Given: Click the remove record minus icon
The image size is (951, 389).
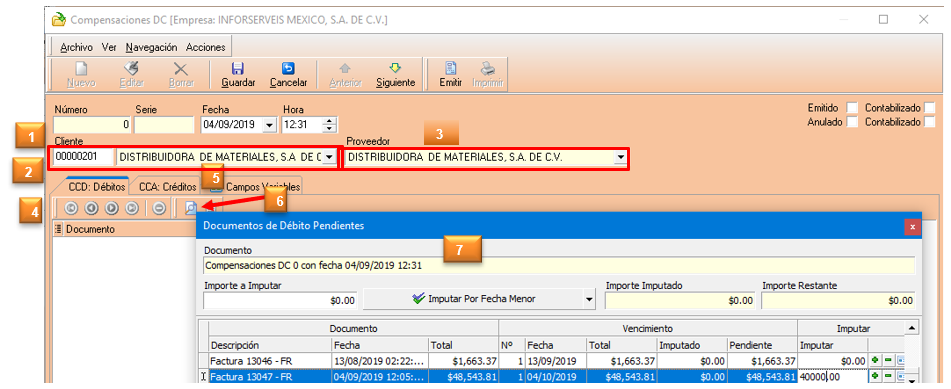Looking at the screenshot, I should coord(160,208).
